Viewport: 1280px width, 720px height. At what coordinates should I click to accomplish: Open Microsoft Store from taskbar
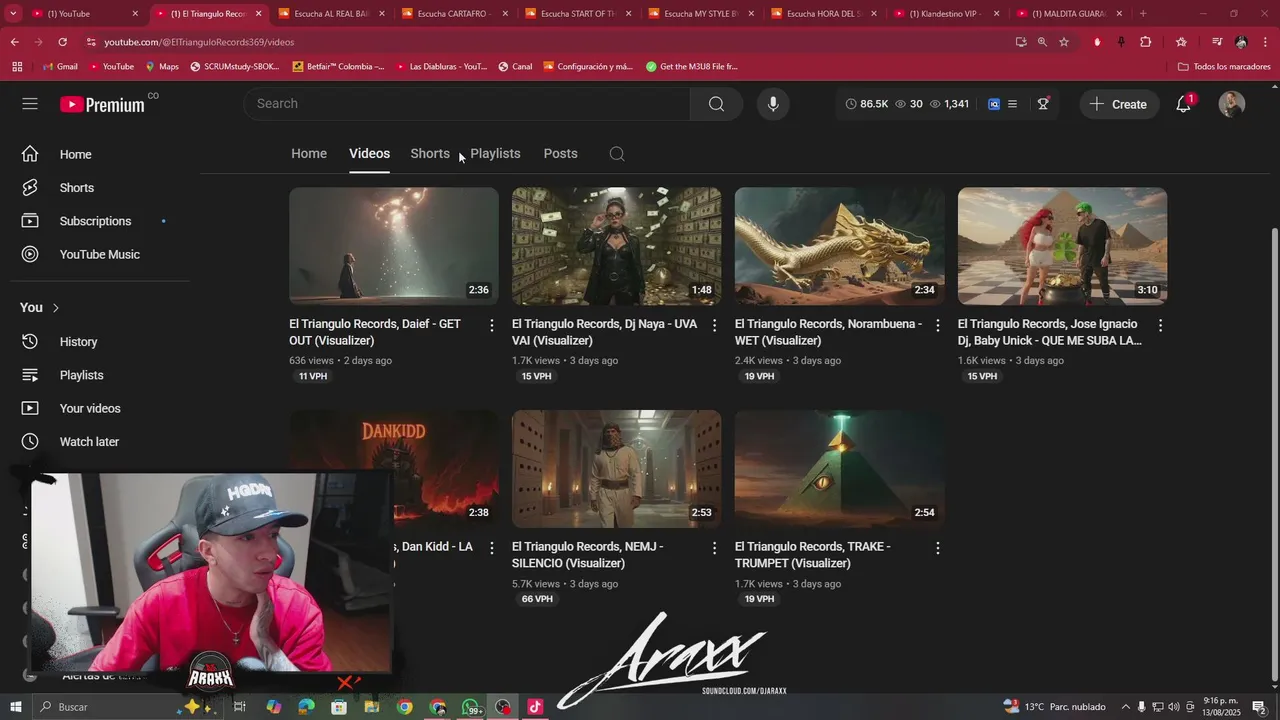pos(339,707)
